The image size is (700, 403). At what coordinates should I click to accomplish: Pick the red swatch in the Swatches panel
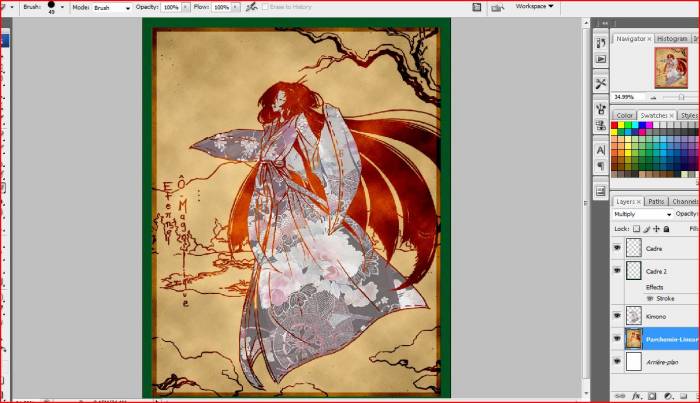tap(615, 125)
